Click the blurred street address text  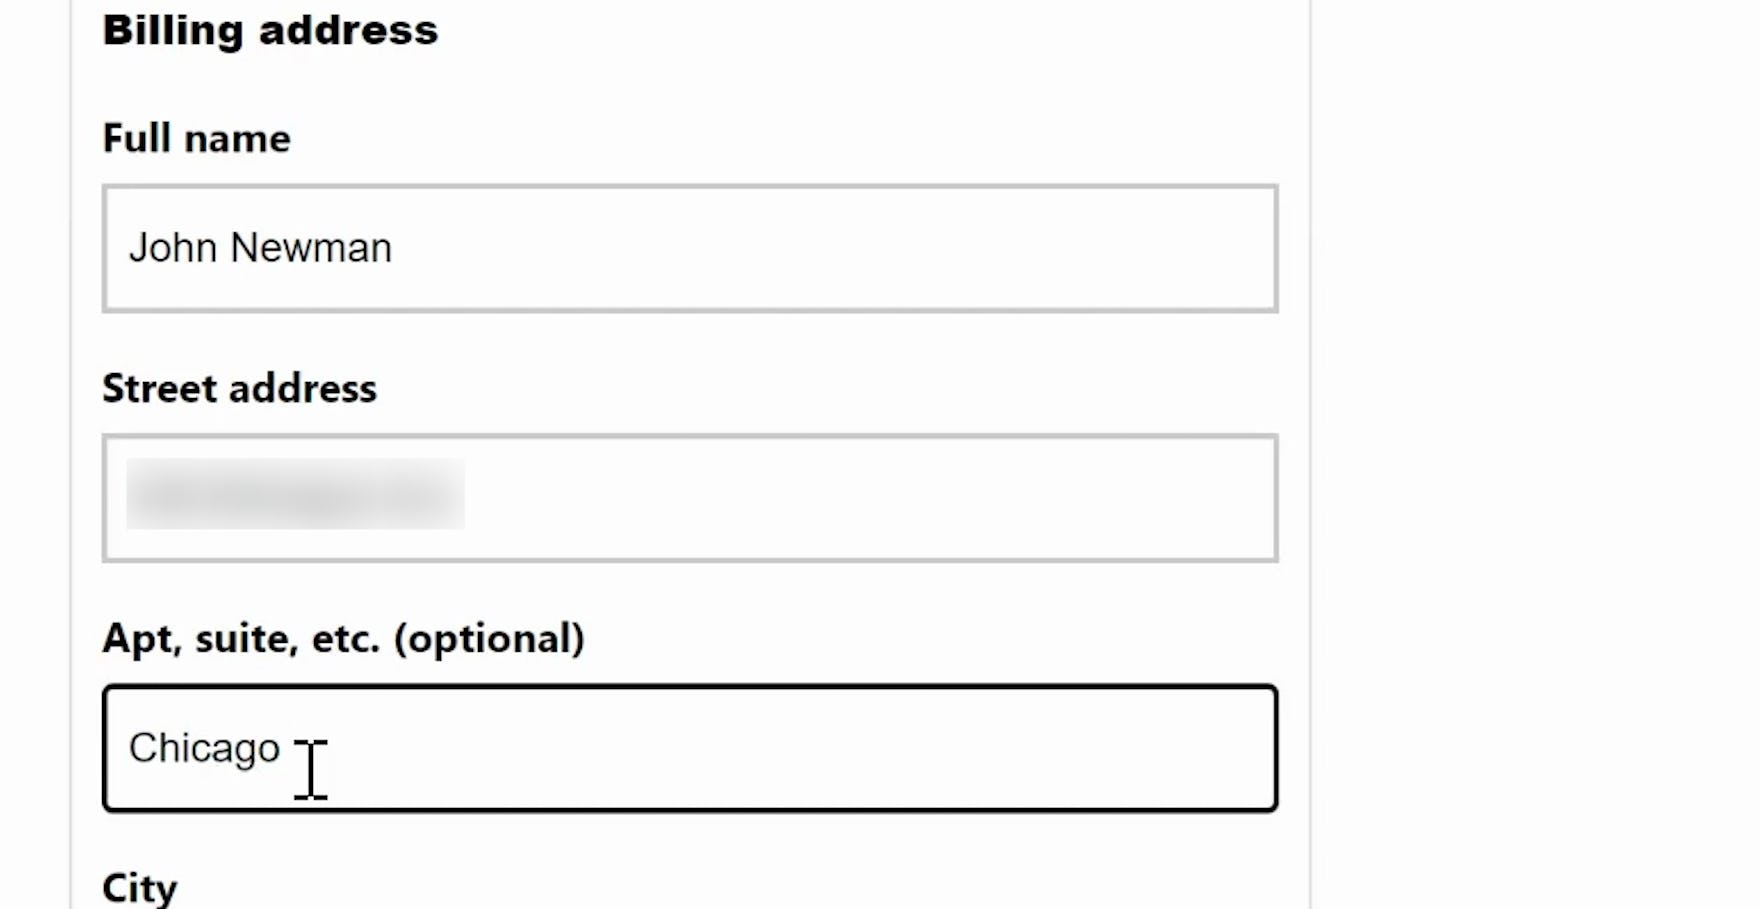click(300, 495)
